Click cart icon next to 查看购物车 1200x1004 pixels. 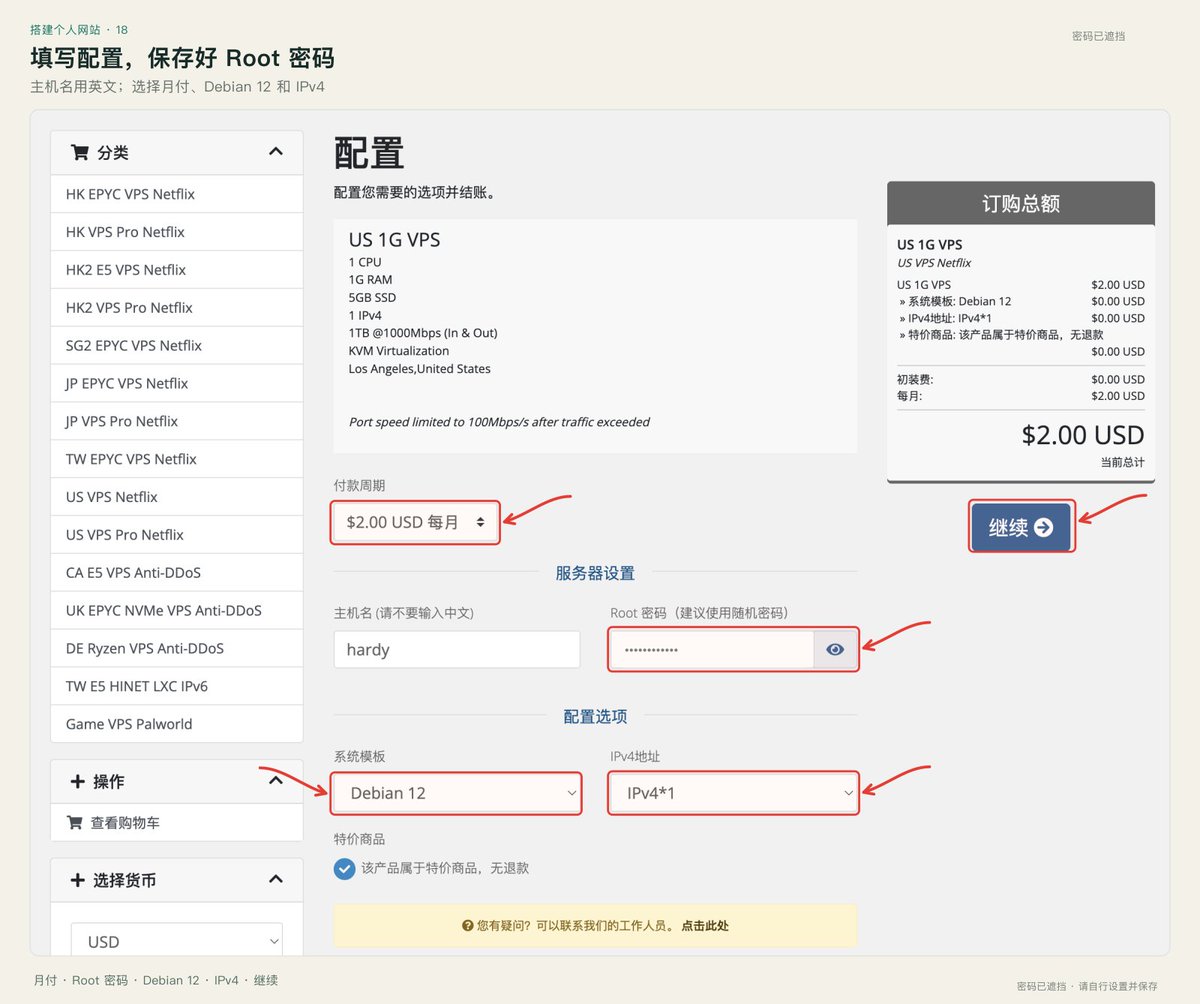[74, 823]
